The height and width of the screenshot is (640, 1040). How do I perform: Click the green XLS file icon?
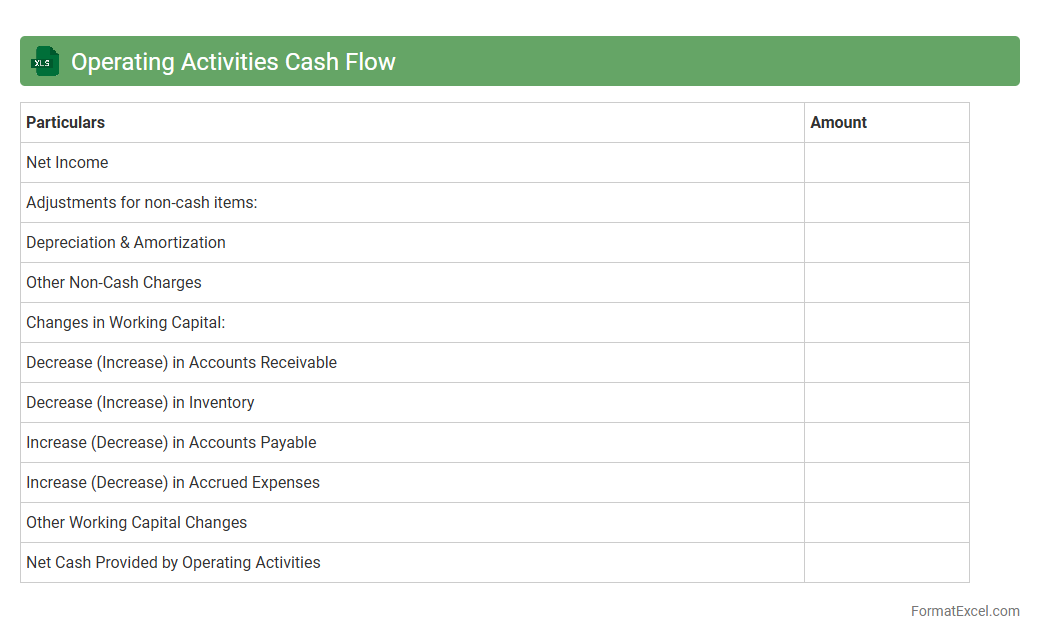tap(45, 62)
